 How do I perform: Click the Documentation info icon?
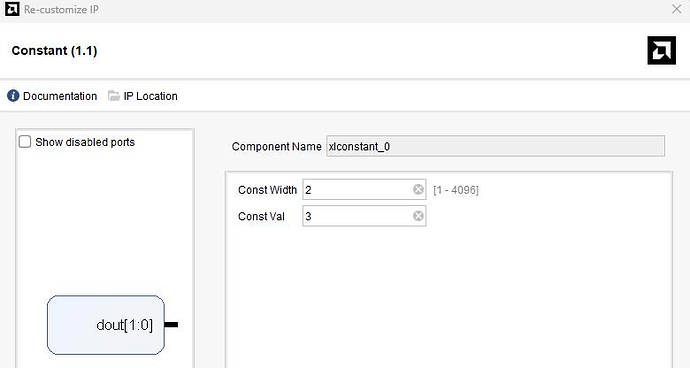tap(13, 96)
